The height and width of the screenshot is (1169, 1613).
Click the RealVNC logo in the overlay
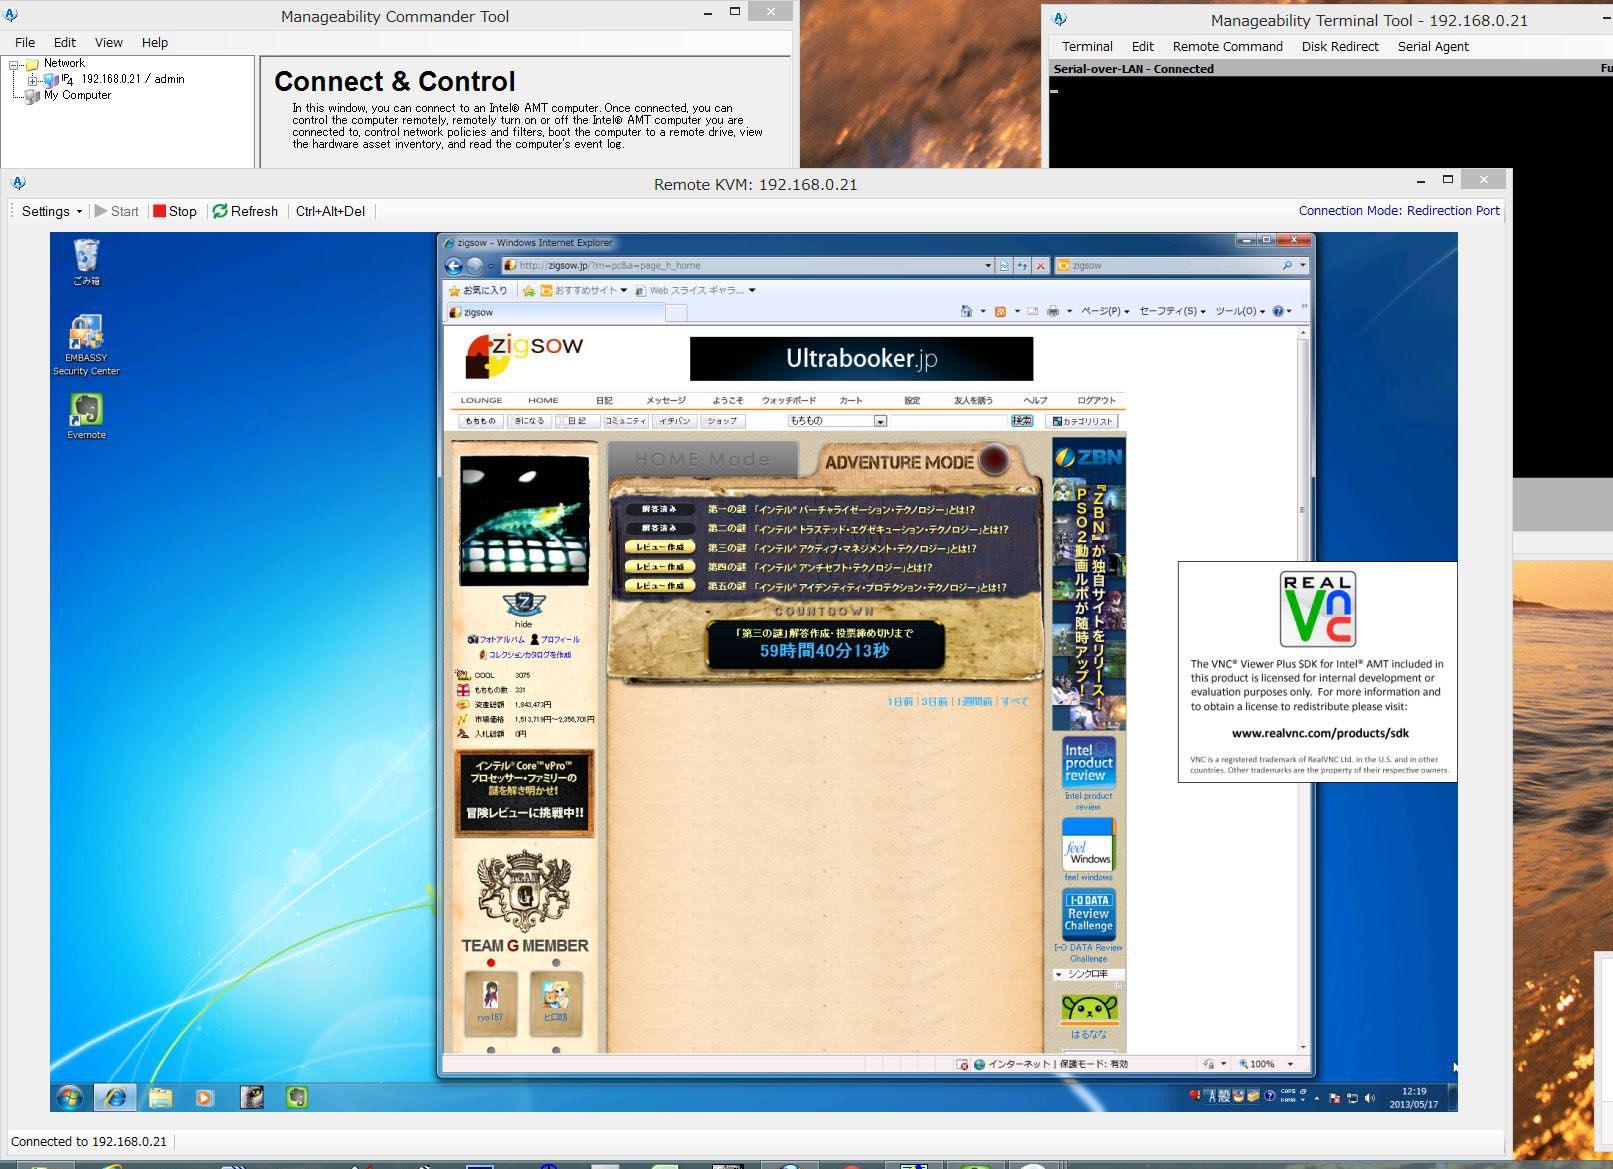click(1317, 609)
